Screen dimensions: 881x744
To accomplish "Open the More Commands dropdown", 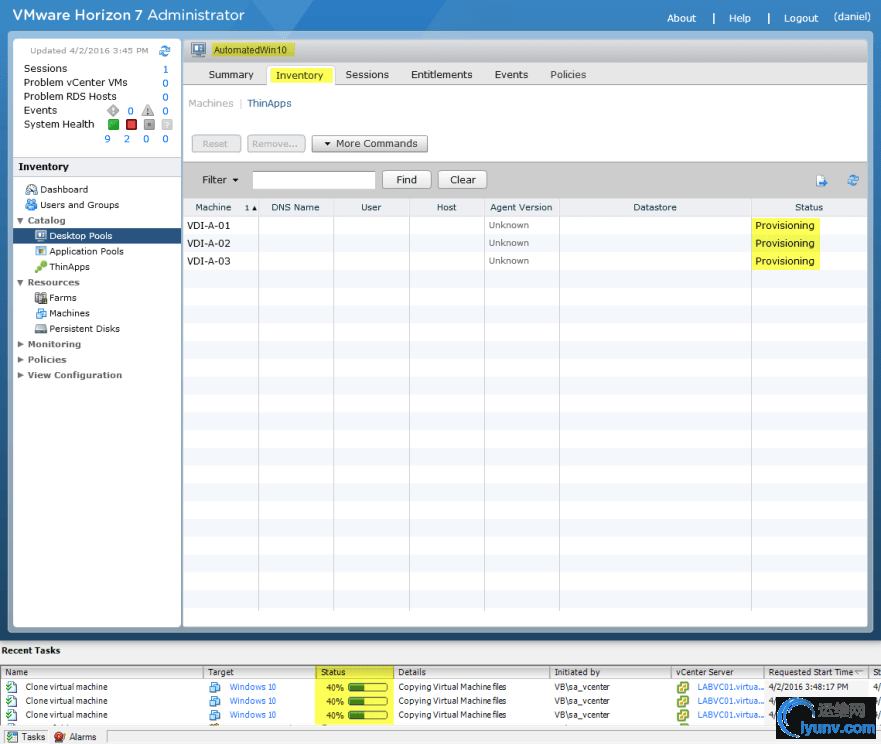I will pos(370,144).
